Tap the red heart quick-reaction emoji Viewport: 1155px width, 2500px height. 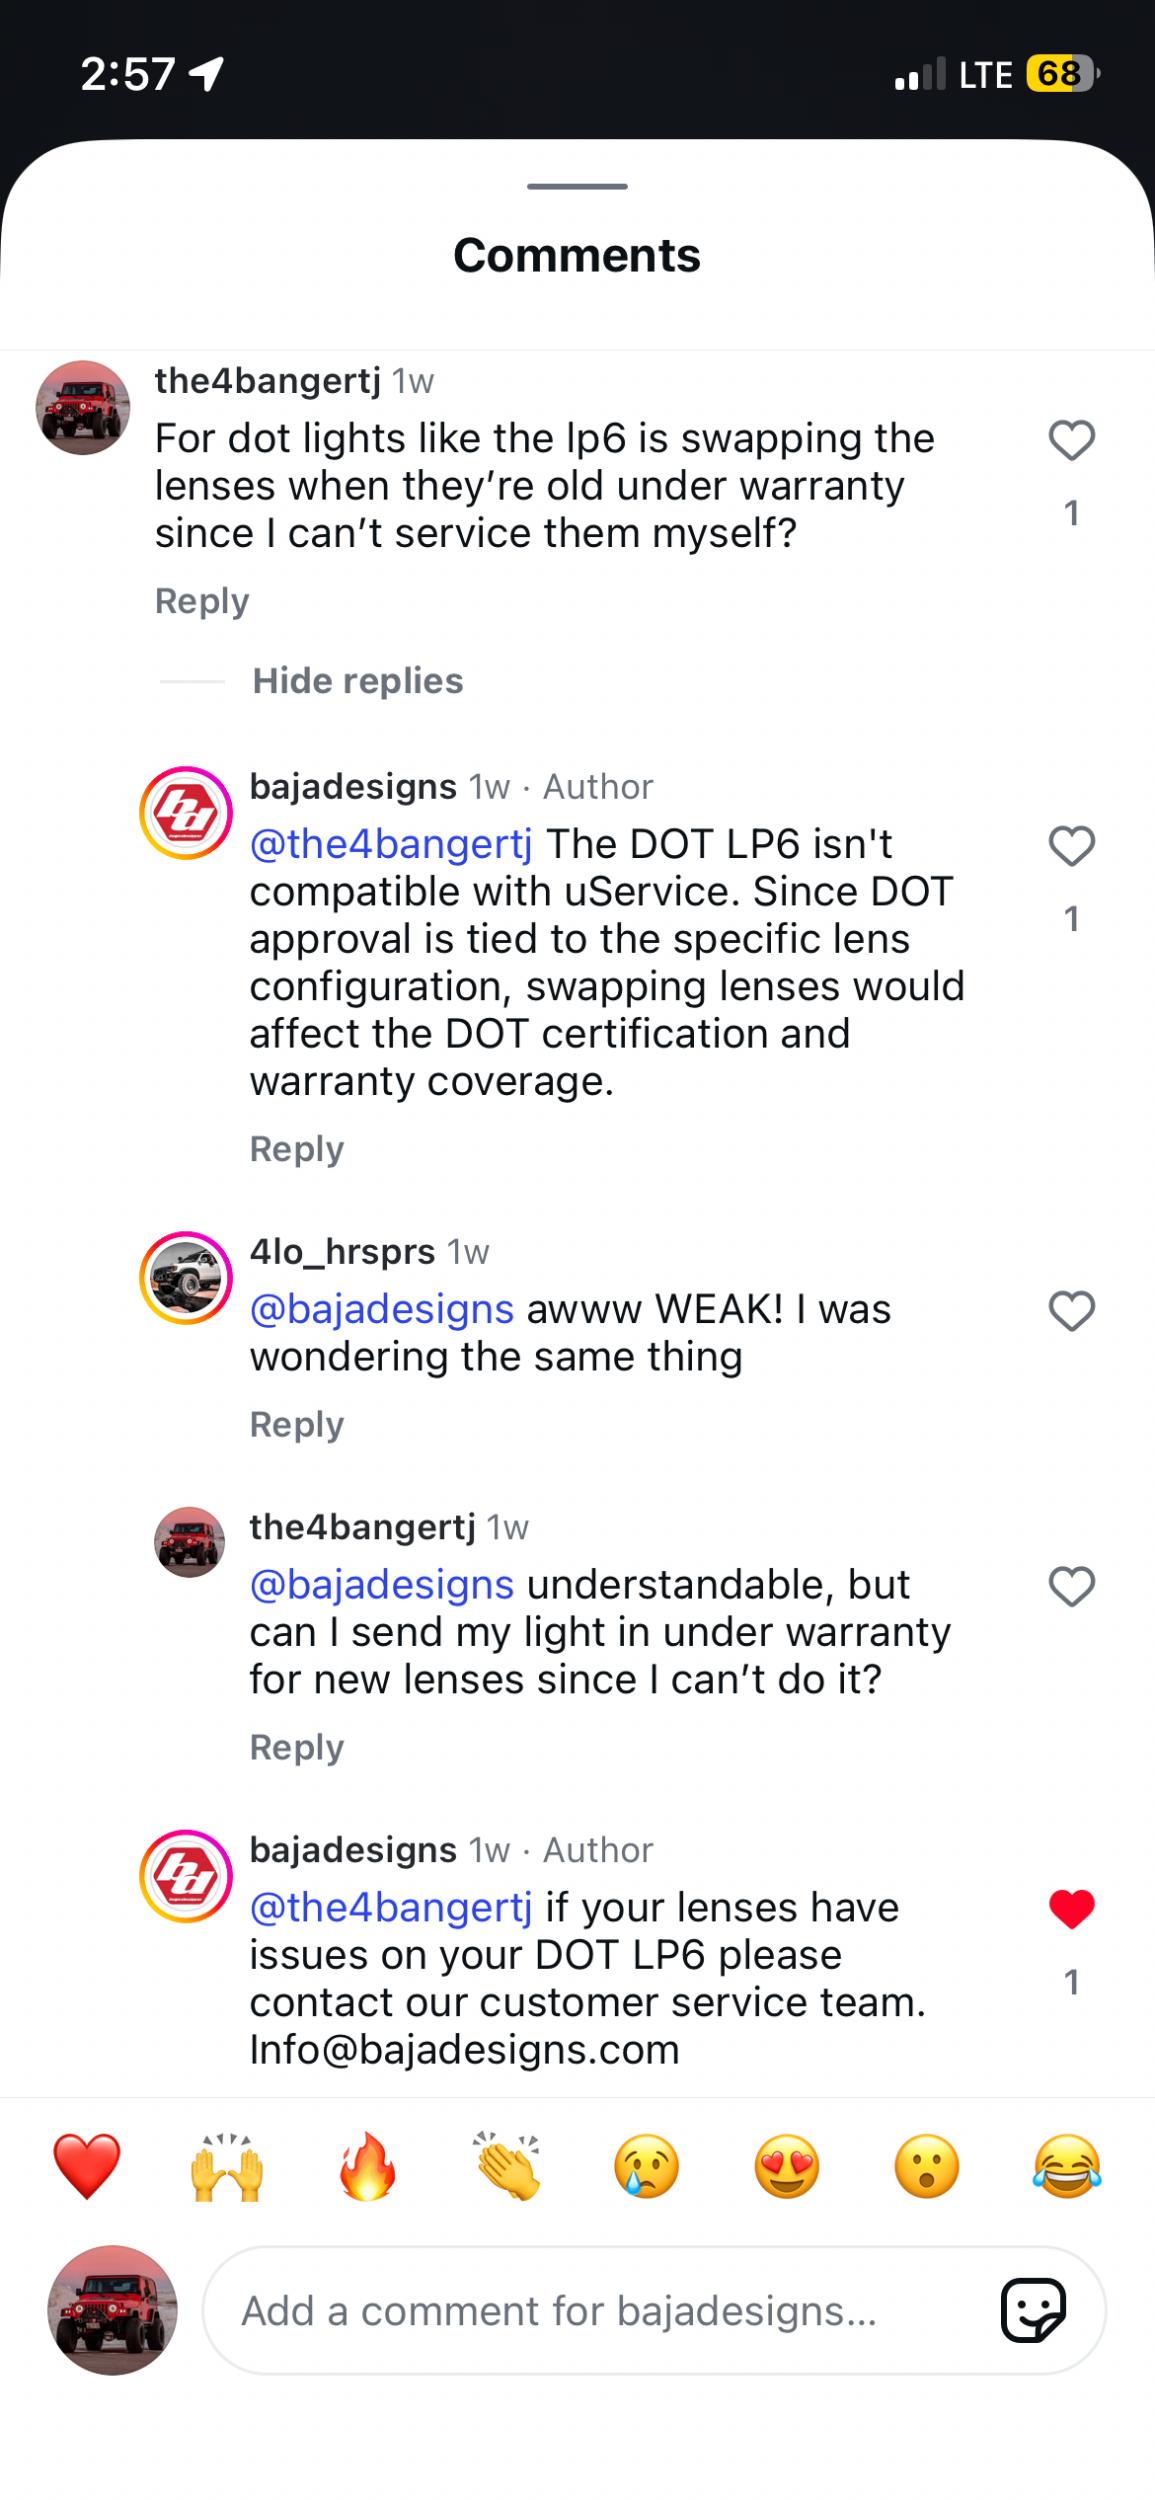(87, 2167)
